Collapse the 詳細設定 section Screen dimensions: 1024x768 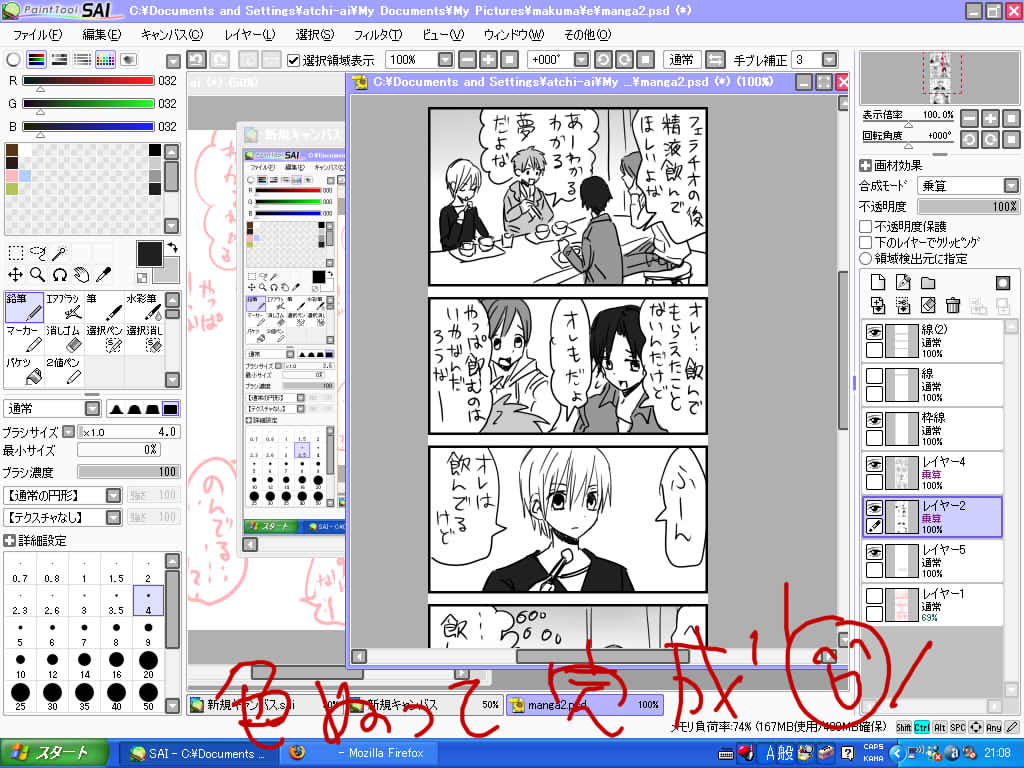click(x=9, y=541)
